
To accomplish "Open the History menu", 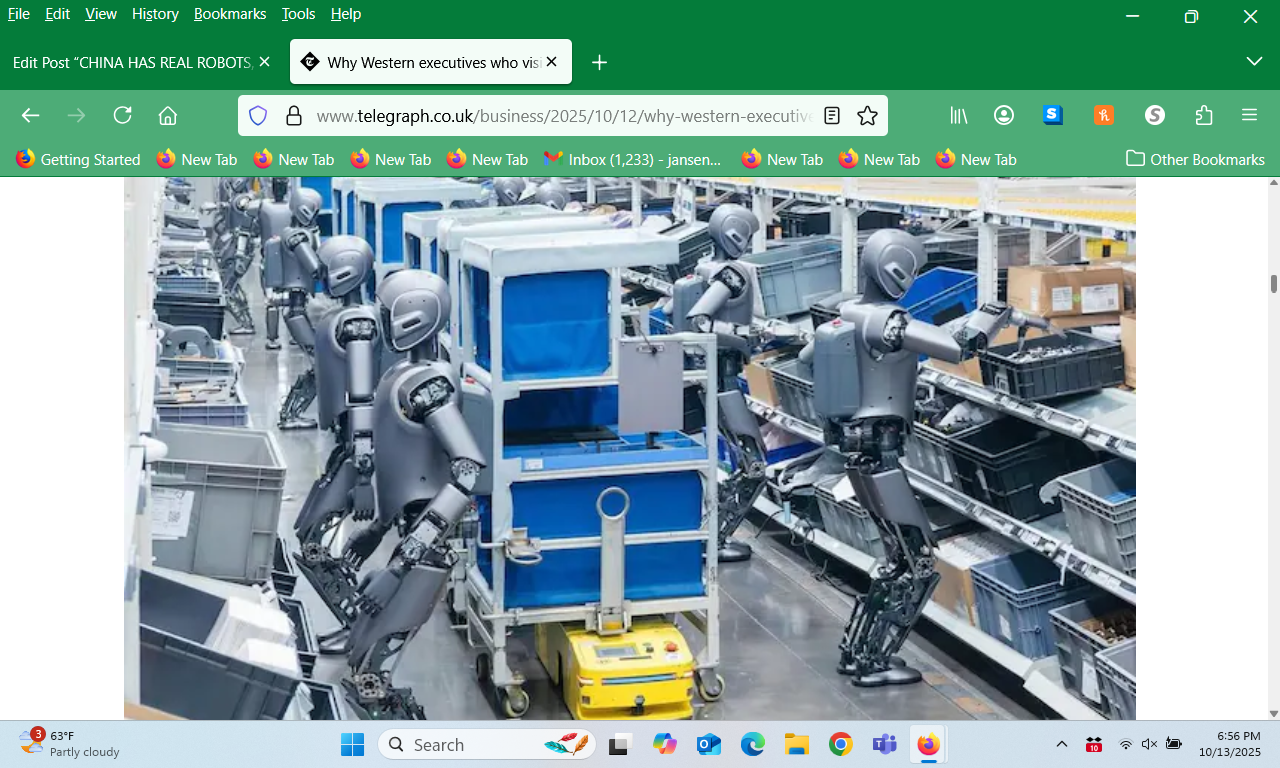I will click(x=155, y=14).
